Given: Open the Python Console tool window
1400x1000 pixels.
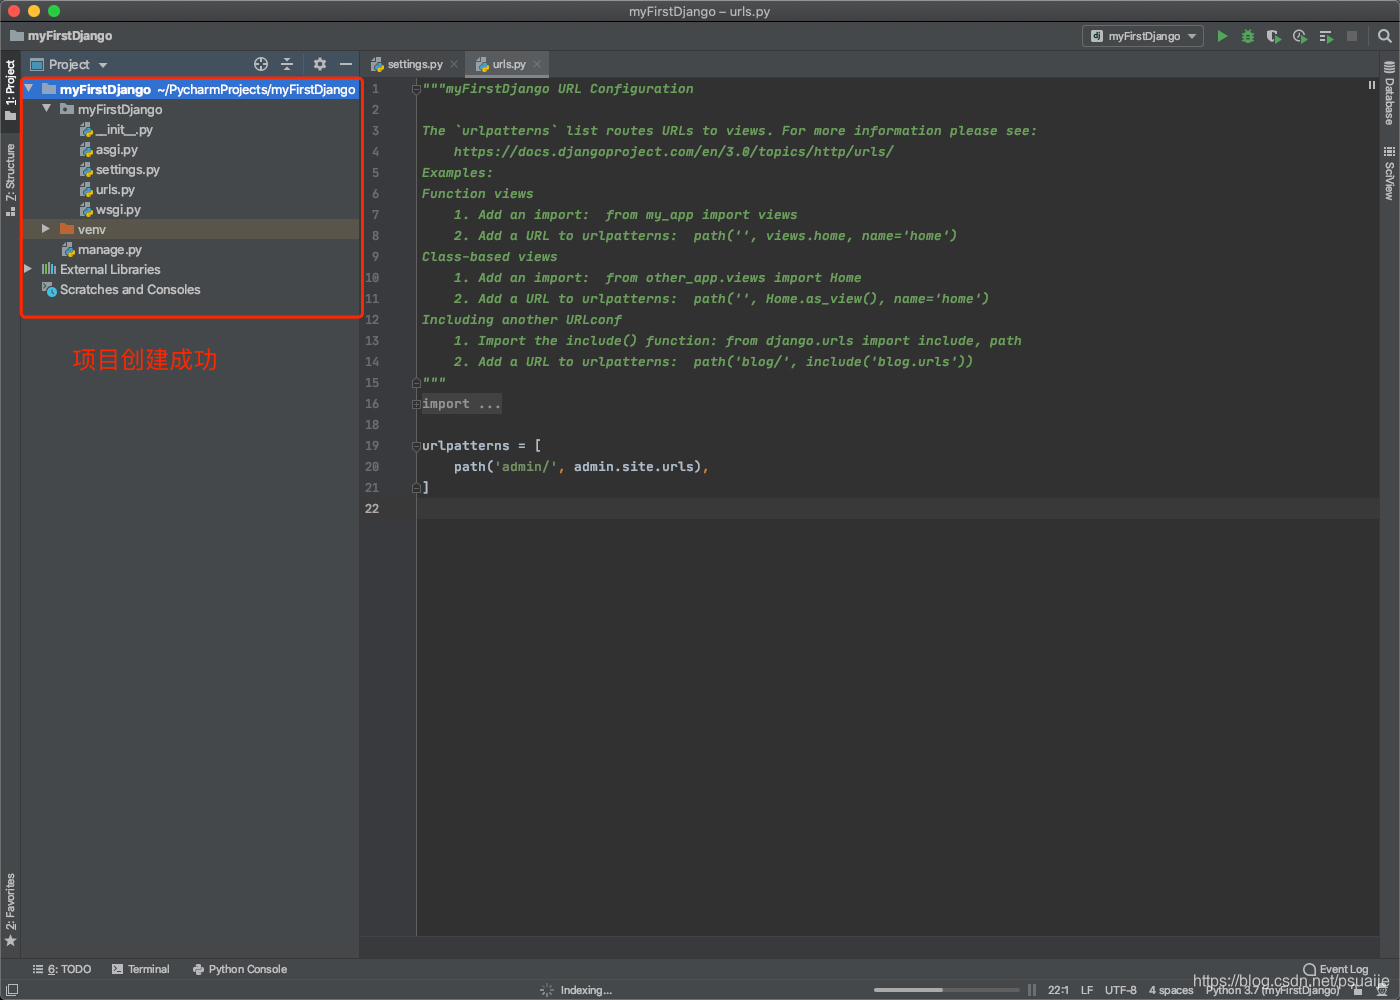Looking at the screenshot, I should click(240, 969).
